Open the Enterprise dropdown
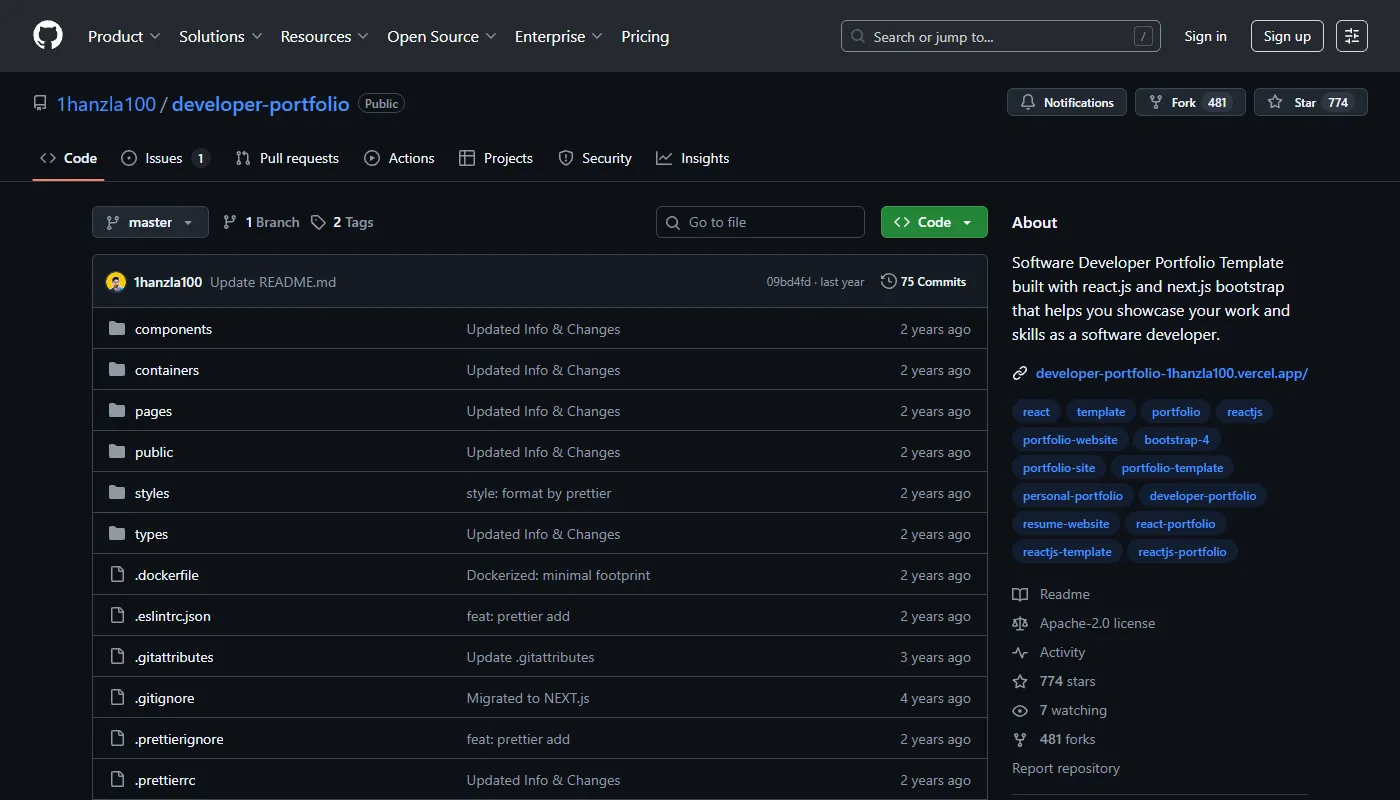The height and width of the screenshot is (800, 1400). (558, 36)
